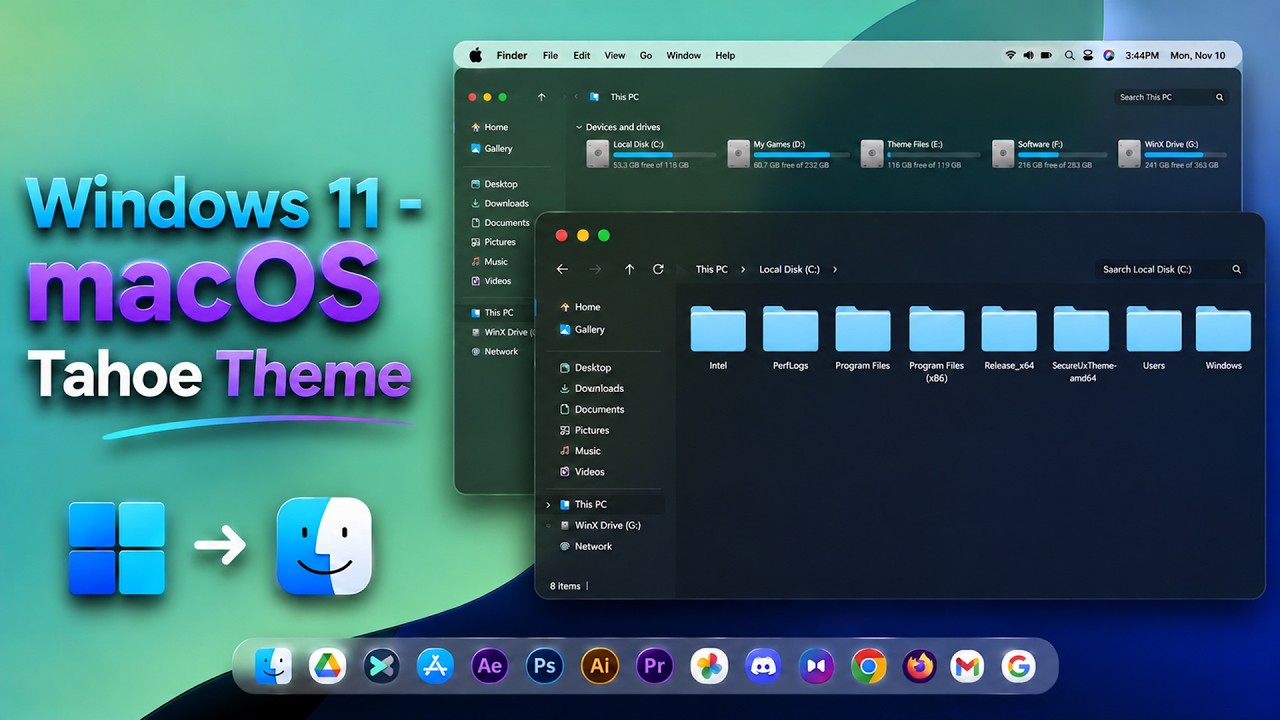1280x720 pixels.
Task: Click the battery icon in menu bar
Action: tap(1046, 55)
